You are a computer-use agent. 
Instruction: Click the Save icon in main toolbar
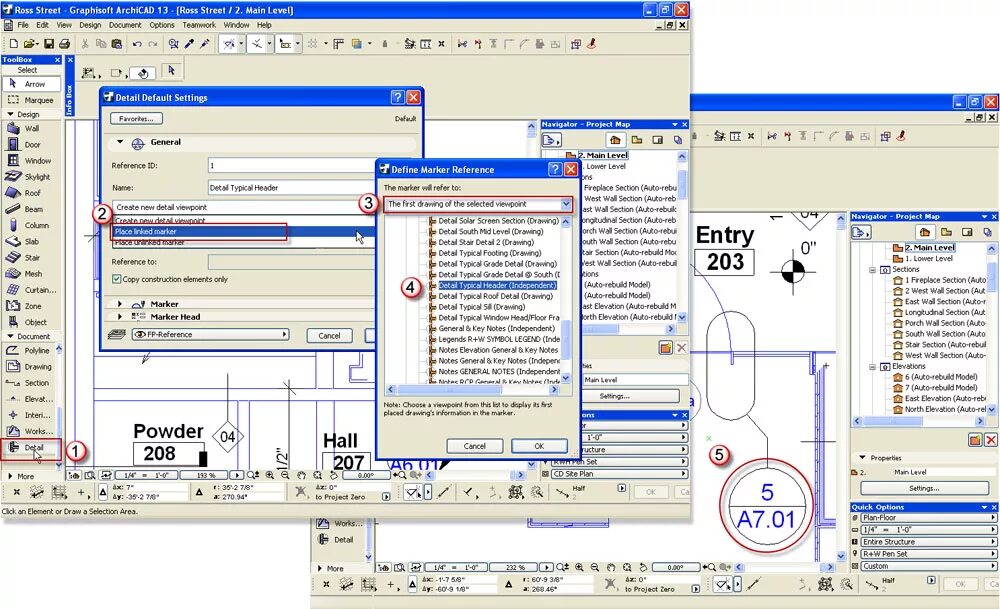pyautogui.click(x=48, y=44)
